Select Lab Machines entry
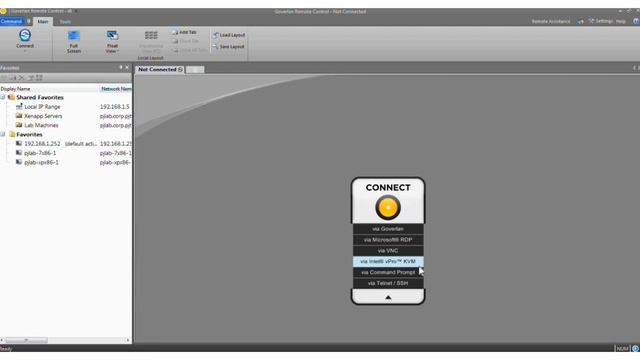This screenshot has width=640, height=360. [x=41, y=125]
